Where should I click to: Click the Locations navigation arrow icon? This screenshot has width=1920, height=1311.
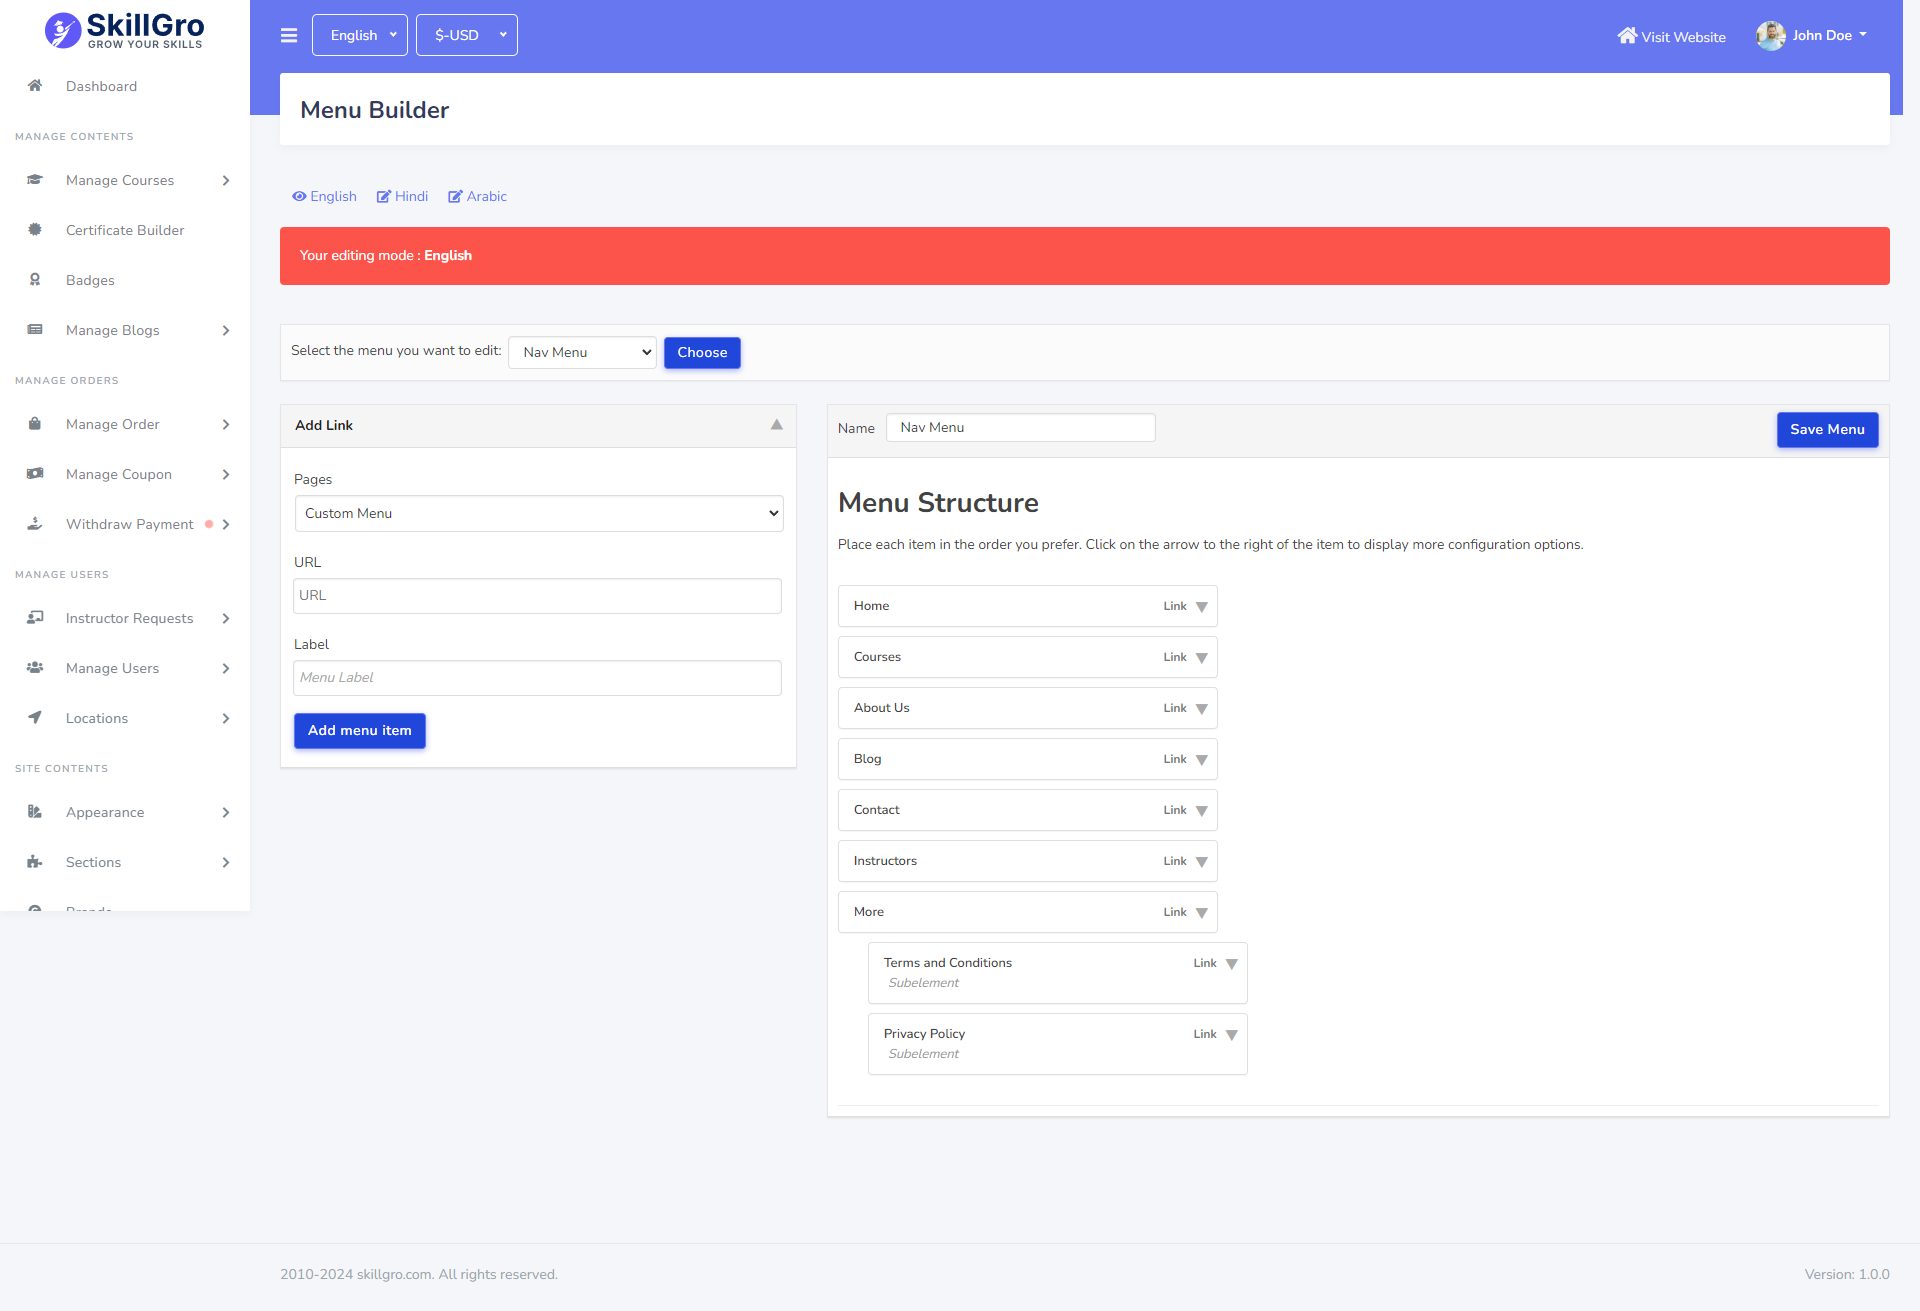tap(226, 718)
